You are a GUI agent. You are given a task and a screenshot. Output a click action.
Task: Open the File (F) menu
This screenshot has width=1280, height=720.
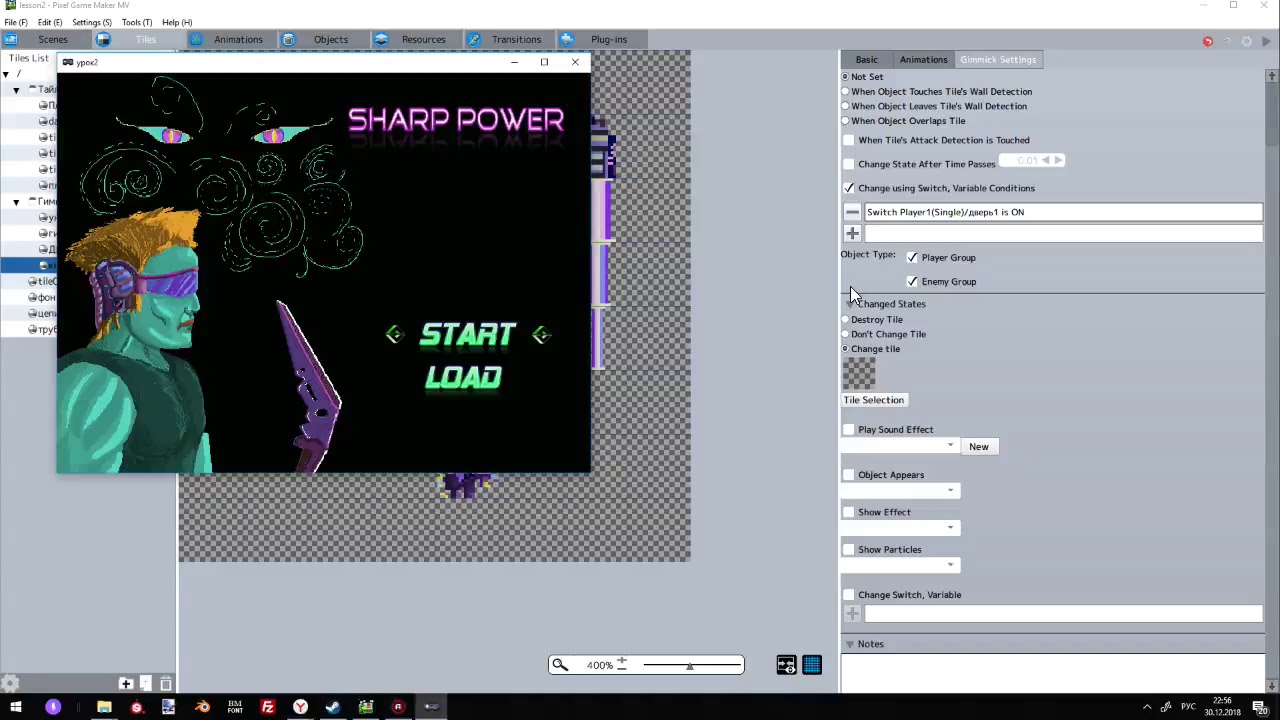coord(16,22)
